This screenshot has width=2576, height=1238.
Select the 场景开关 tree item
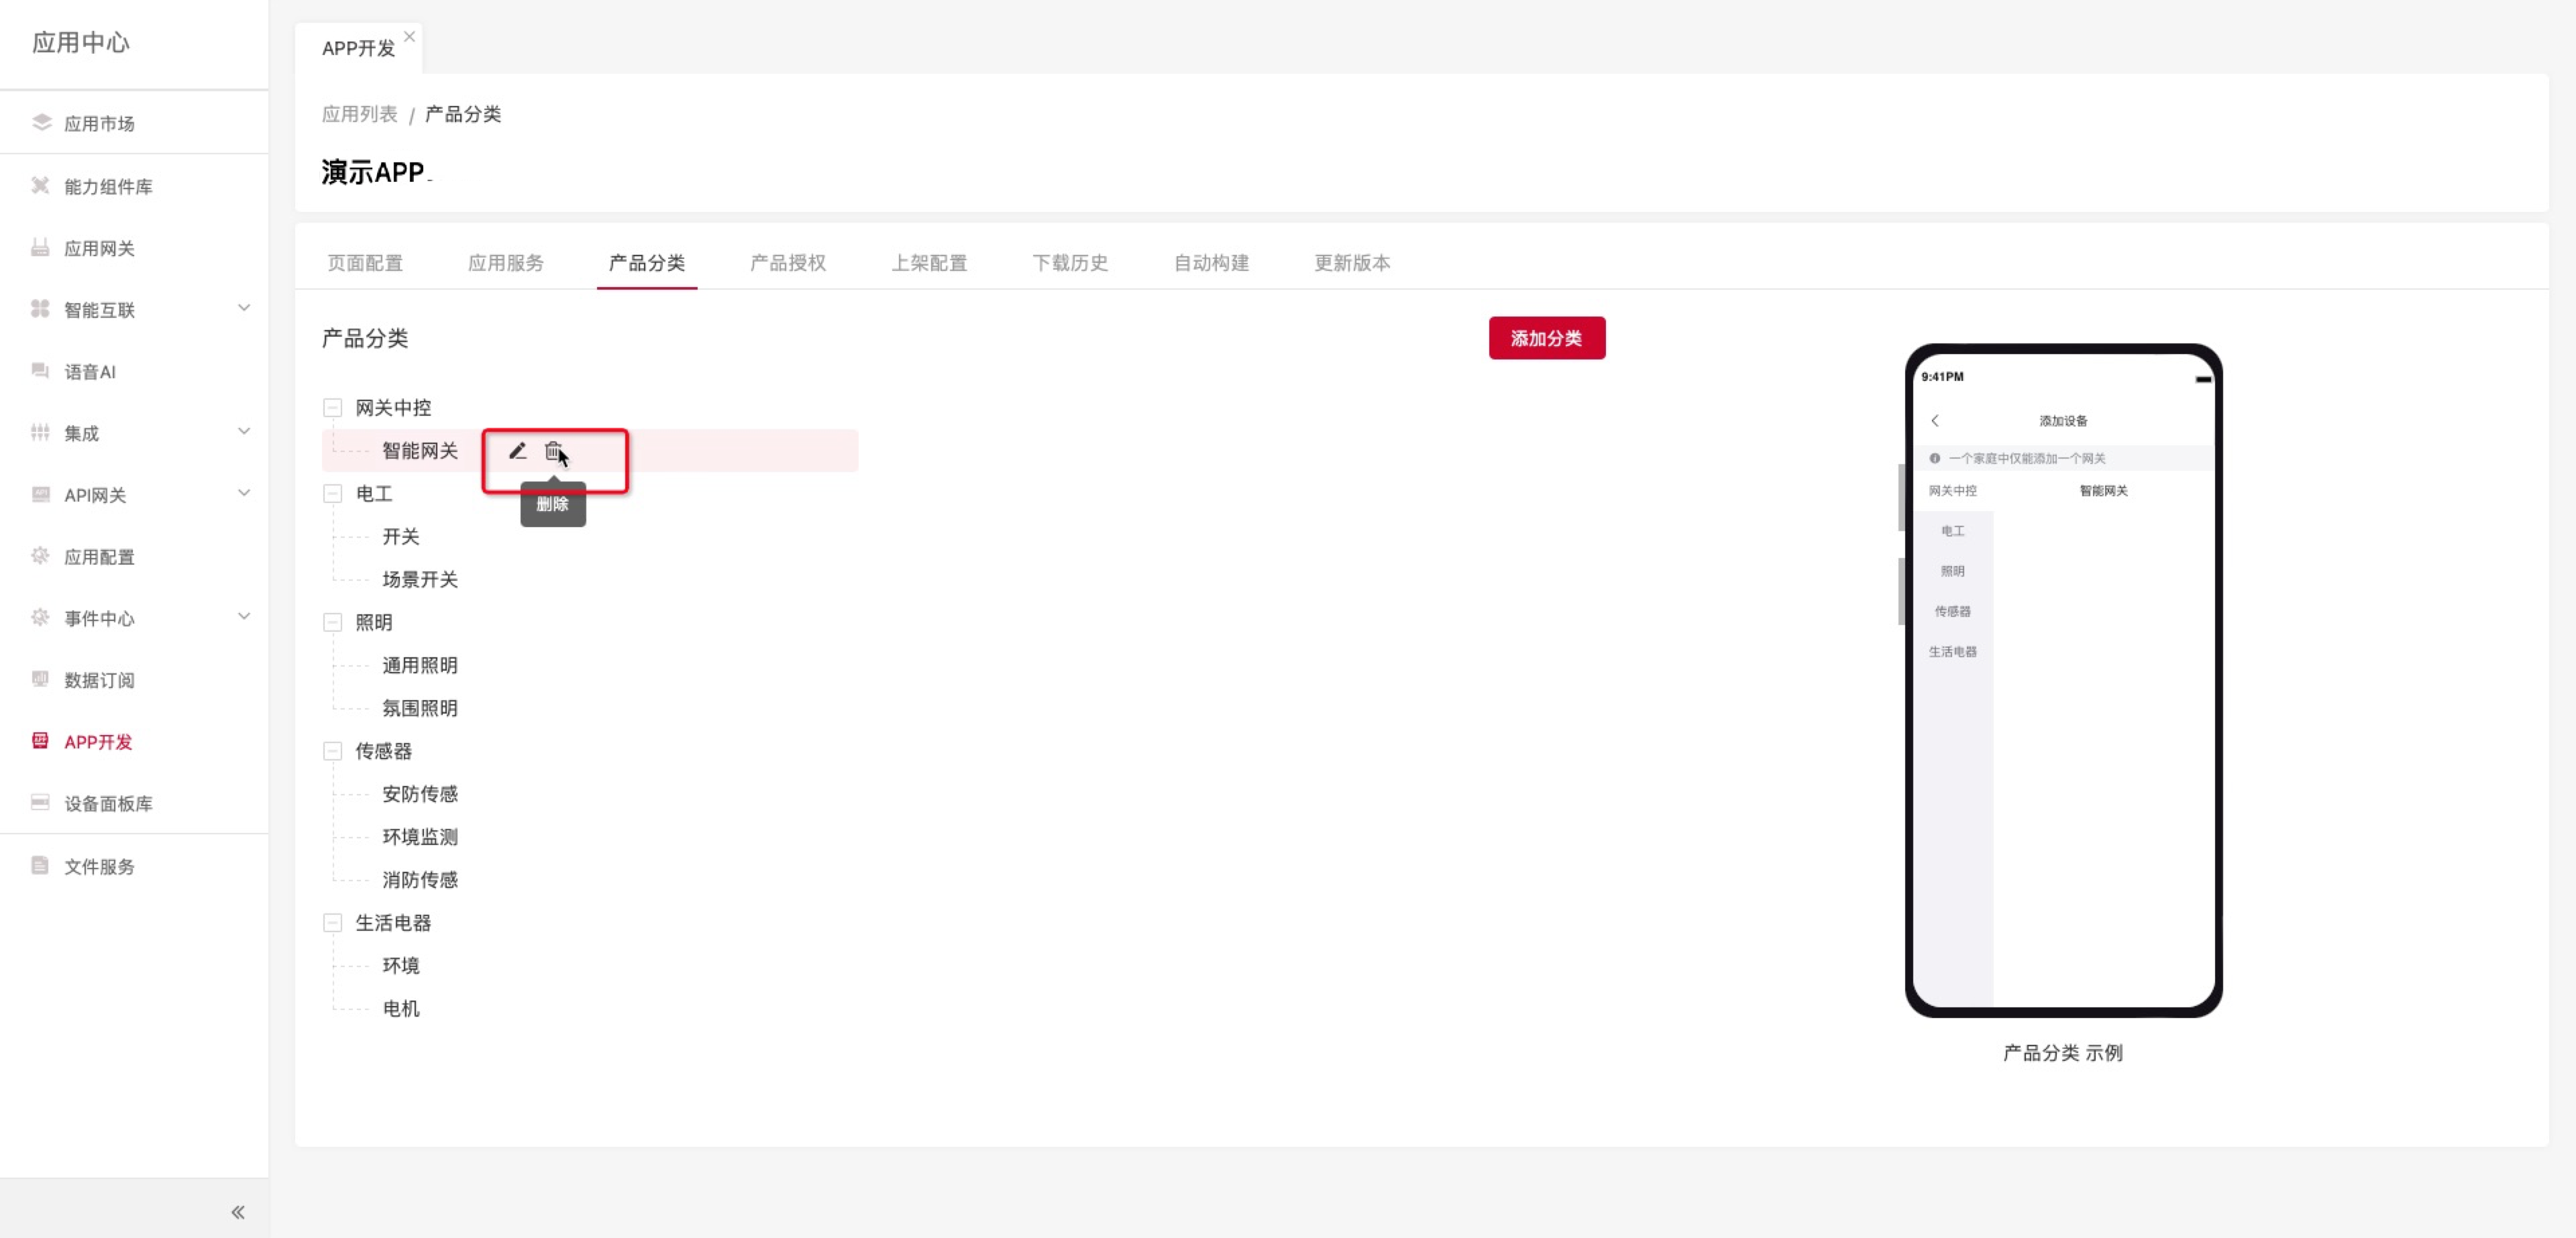coord(420,580)
